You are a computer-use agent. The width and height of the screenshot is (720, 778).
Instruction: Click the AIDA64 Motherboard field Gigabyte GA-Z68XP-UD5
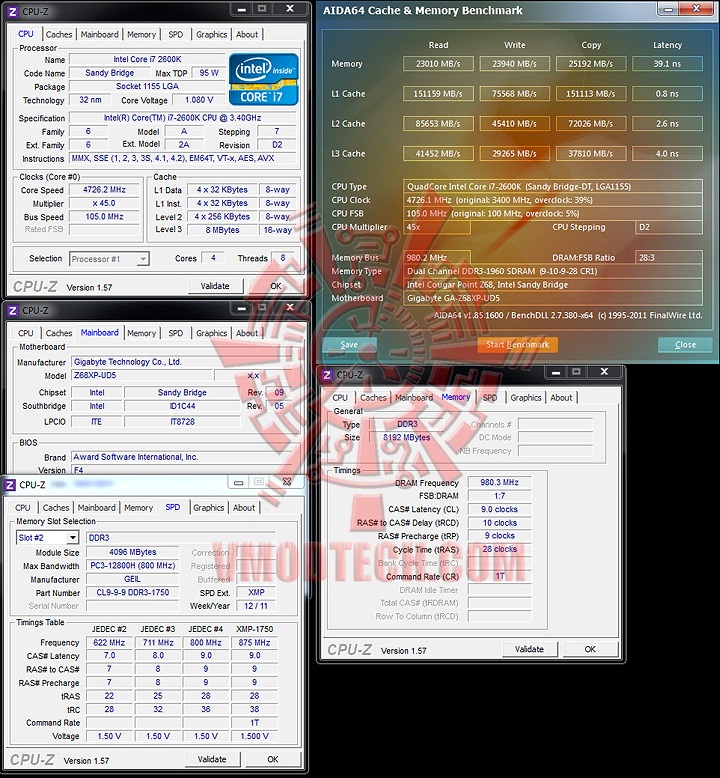553,298
